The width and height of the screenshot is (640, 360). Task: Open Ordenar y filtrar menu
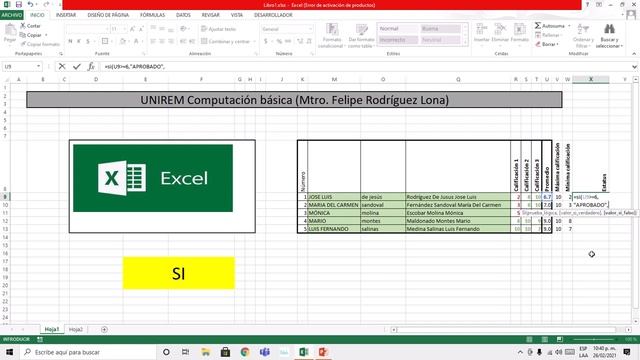(x=583, y=36)
